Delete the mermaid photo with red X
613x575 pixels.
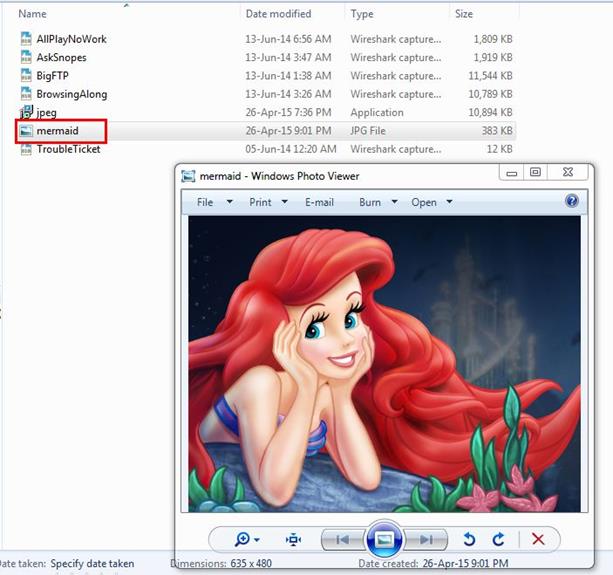point(538,539)
